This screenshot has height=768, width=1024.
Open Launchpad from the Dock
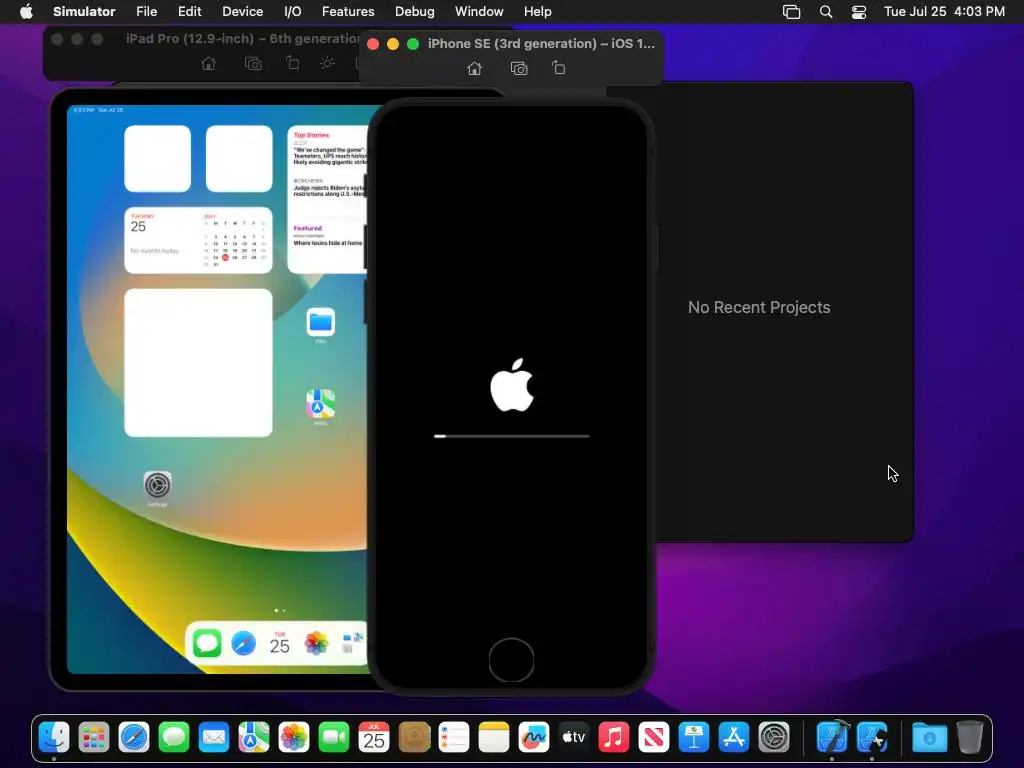(x=93, y=738)
